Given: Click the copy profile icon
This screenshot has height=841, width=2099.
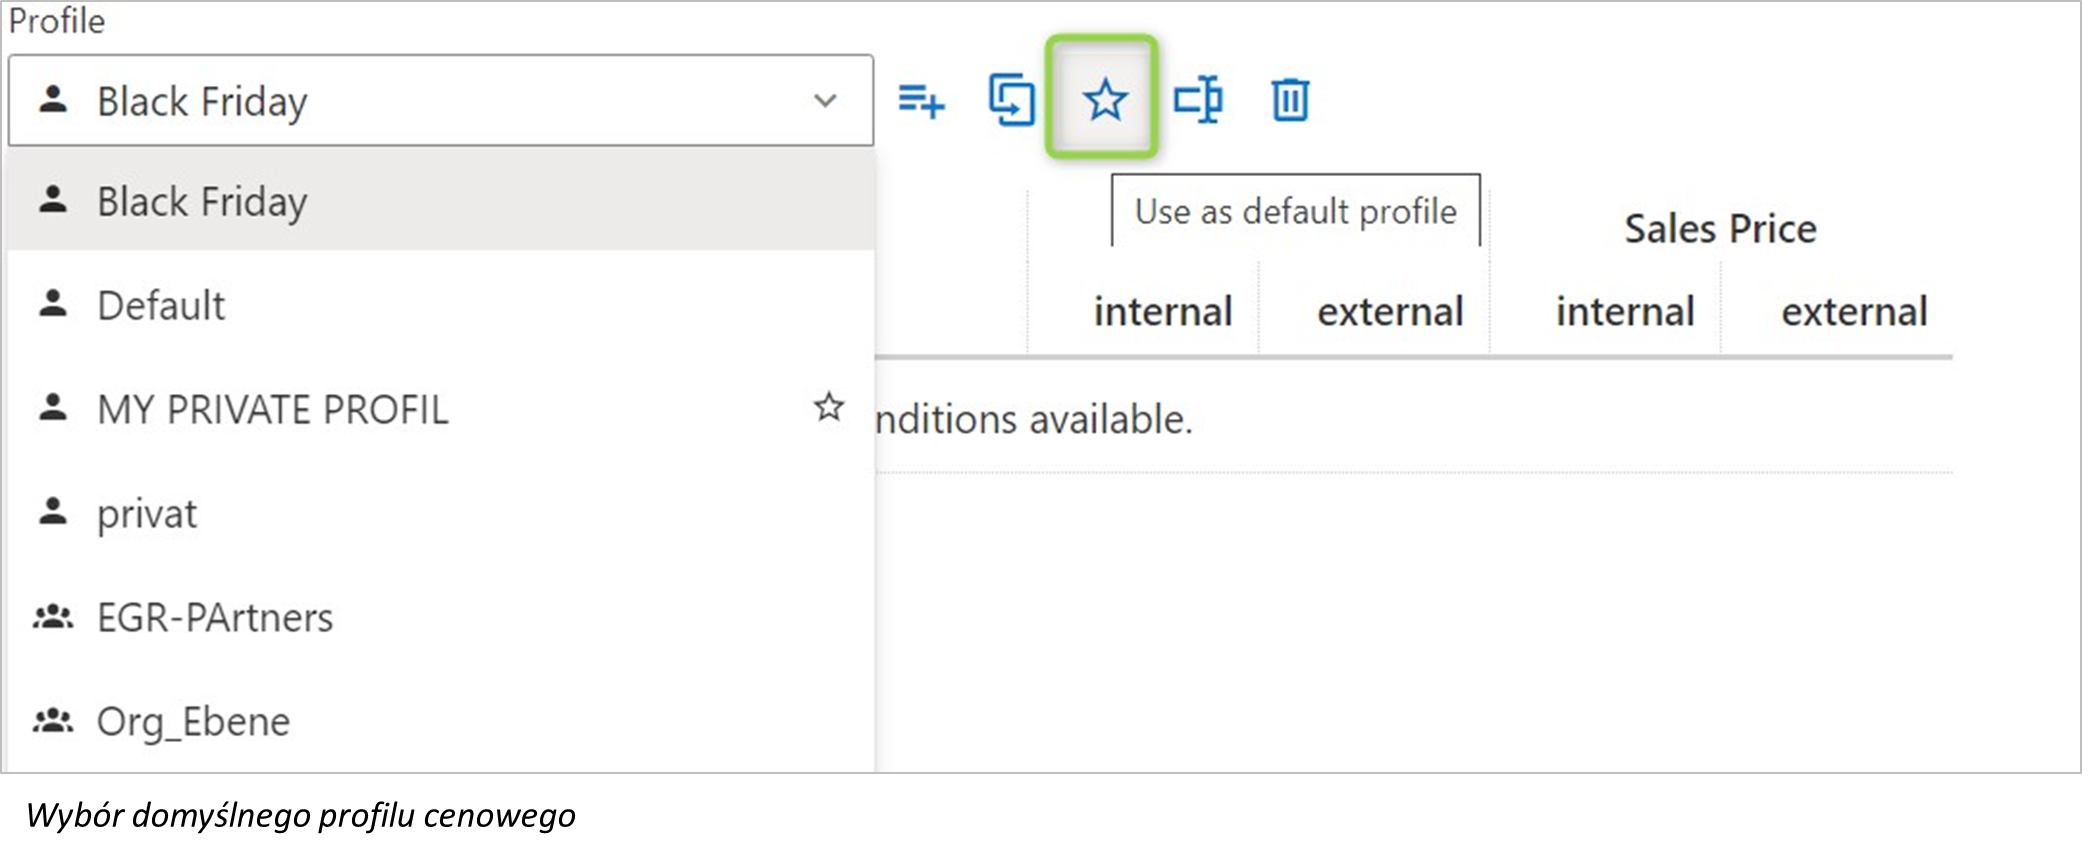Looking at the screenshot, I should tap(1011, 99).
